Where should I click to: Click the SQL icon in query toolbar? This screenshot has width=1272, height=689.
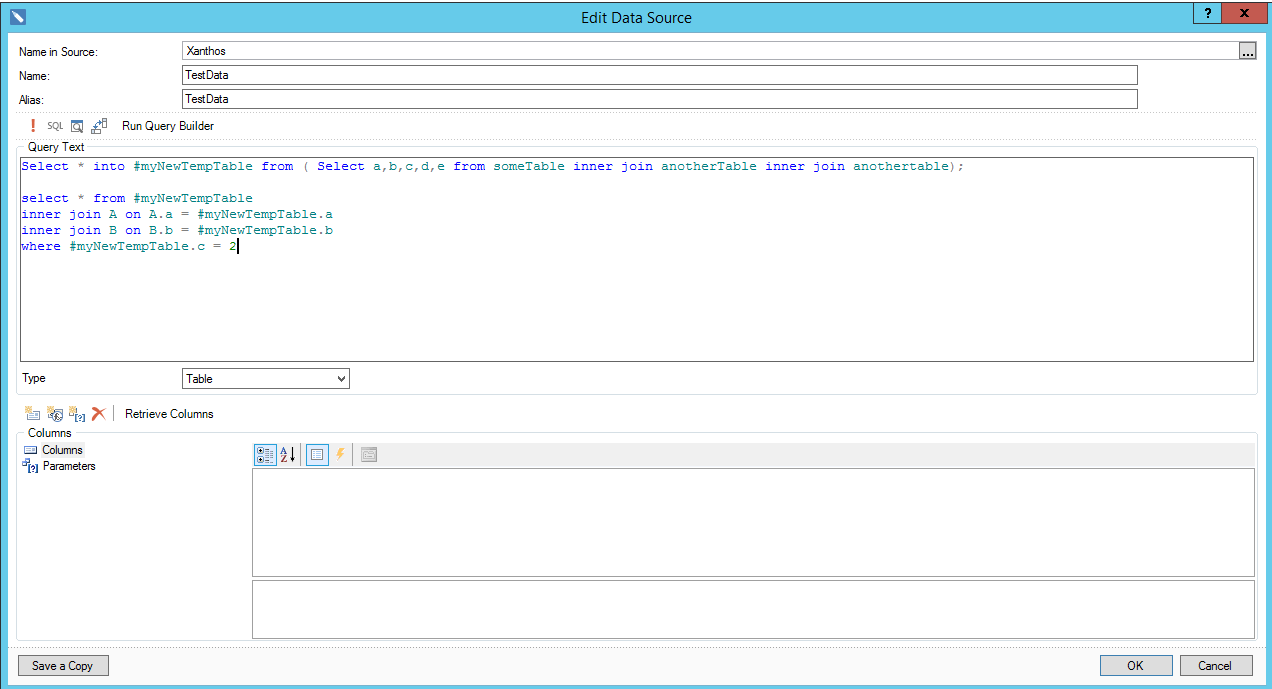tap(55, 126)
